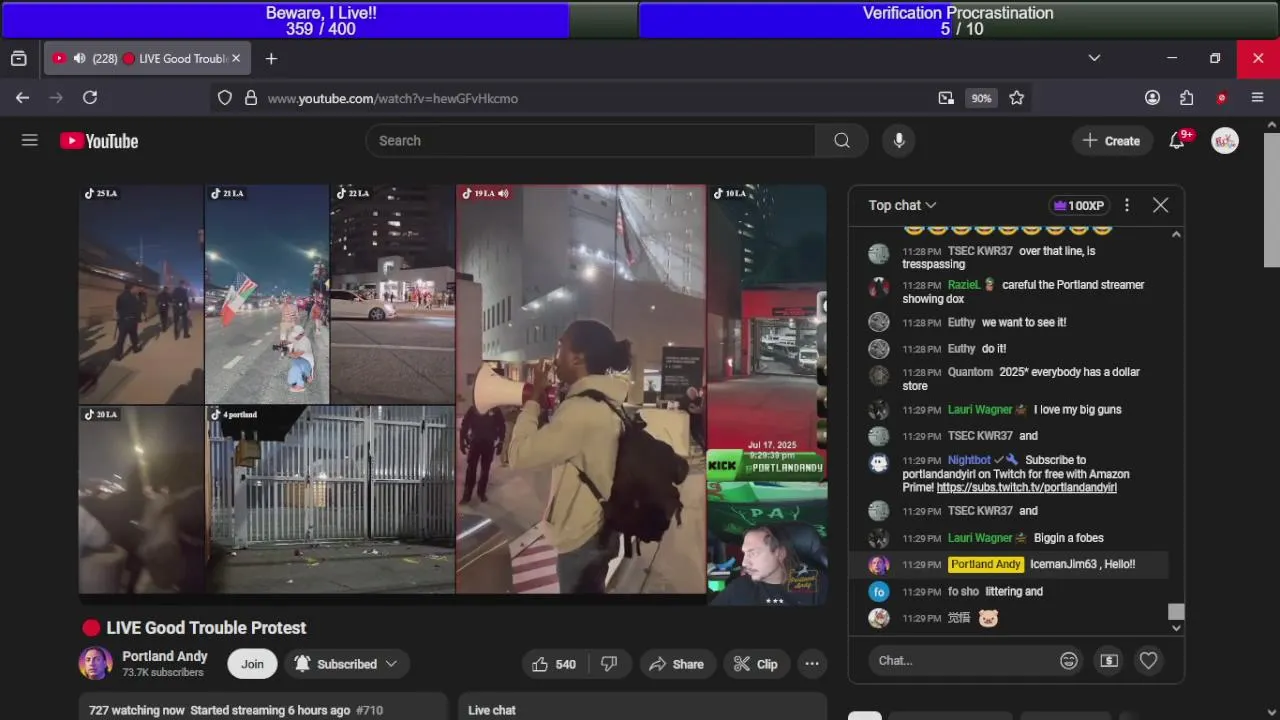
Task: Like the video with 540 likes
Action: pyautogui.click(x=554, y=664)
